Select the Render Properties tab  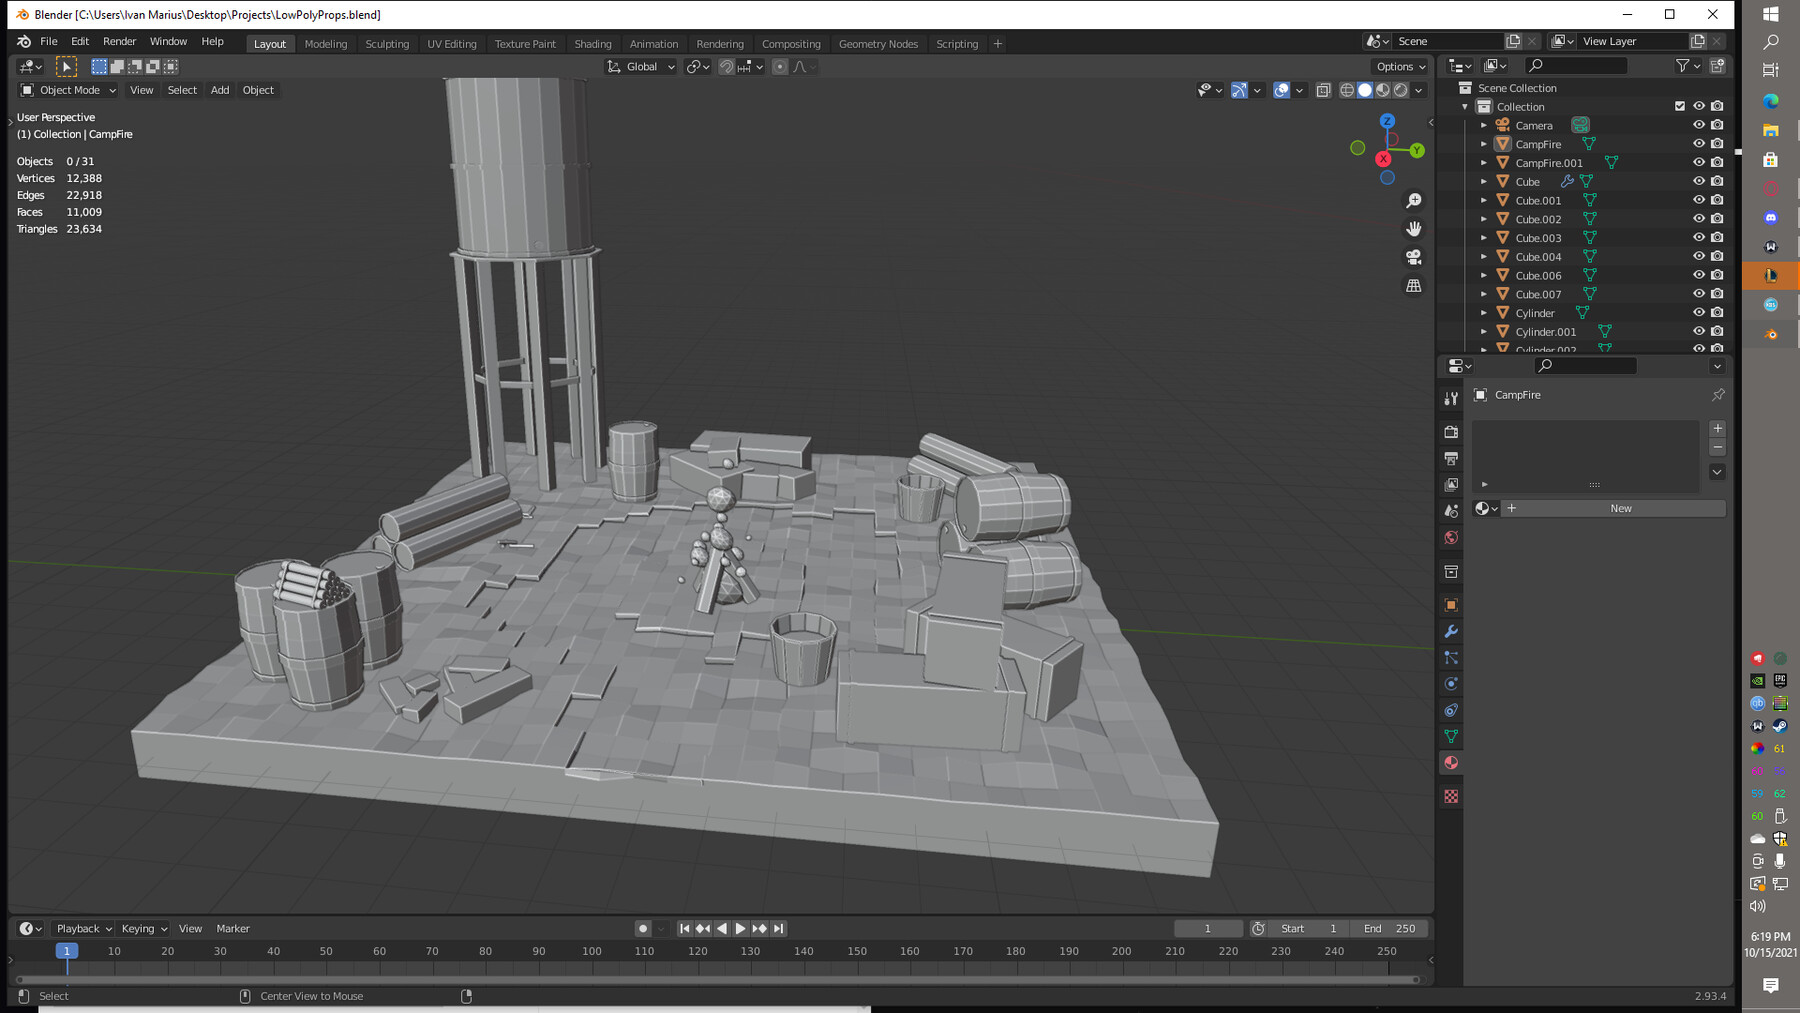1452,433
